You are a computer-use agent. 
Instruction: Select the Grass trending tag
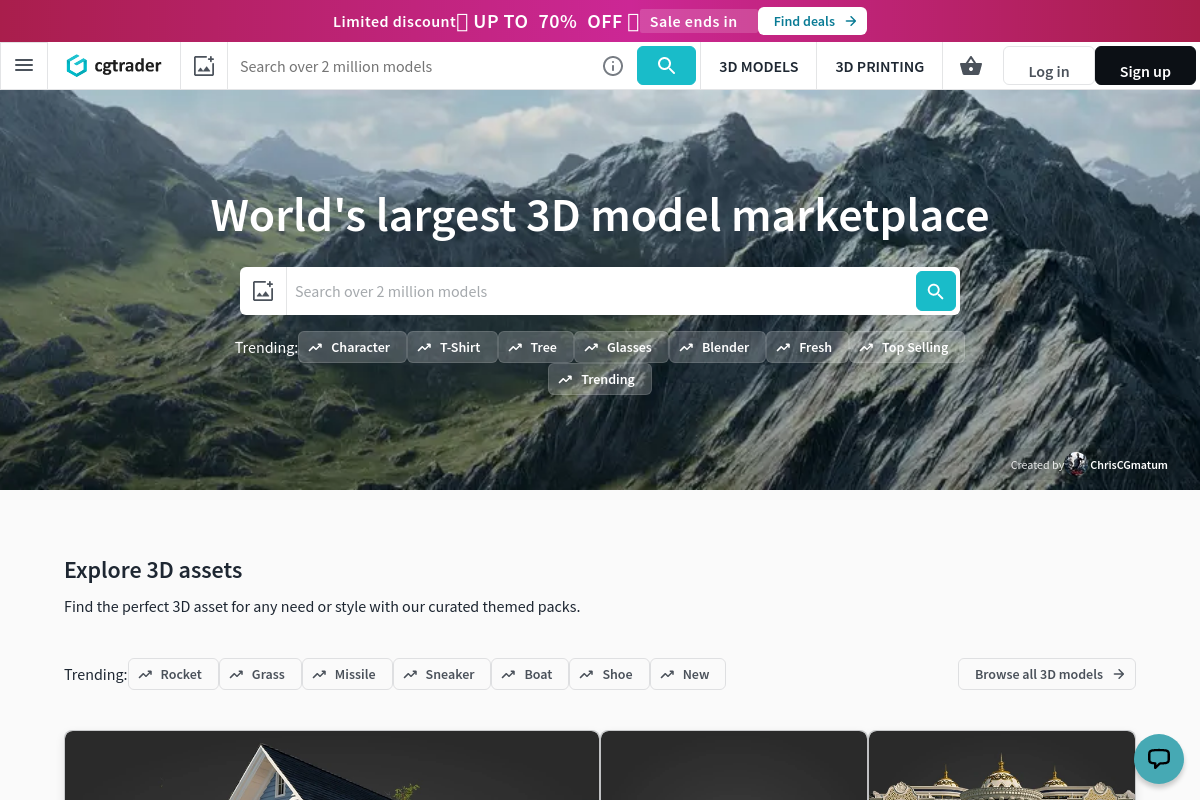click(260, 674)
